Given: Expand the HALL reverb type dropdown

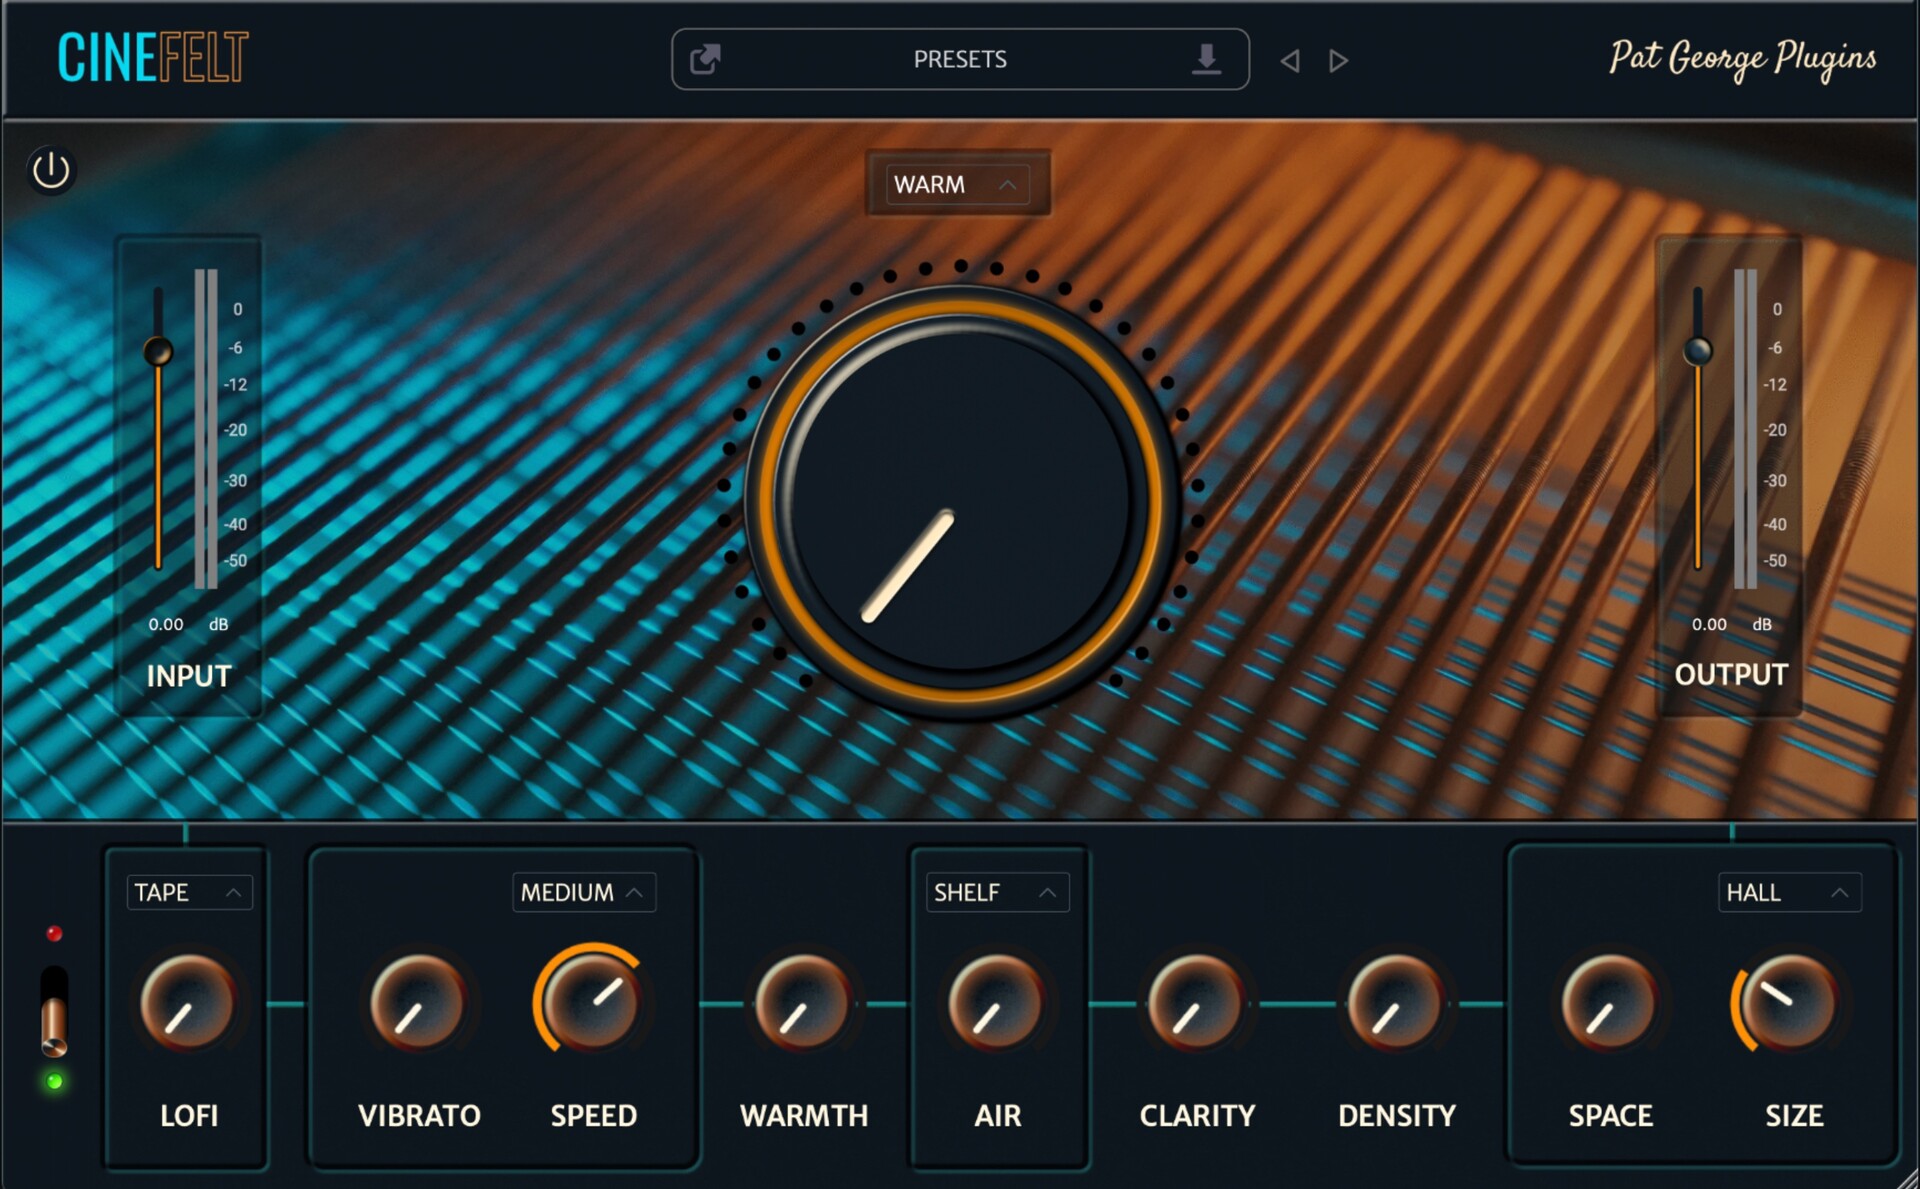Looking at the screenshot, I should 1789,892.
